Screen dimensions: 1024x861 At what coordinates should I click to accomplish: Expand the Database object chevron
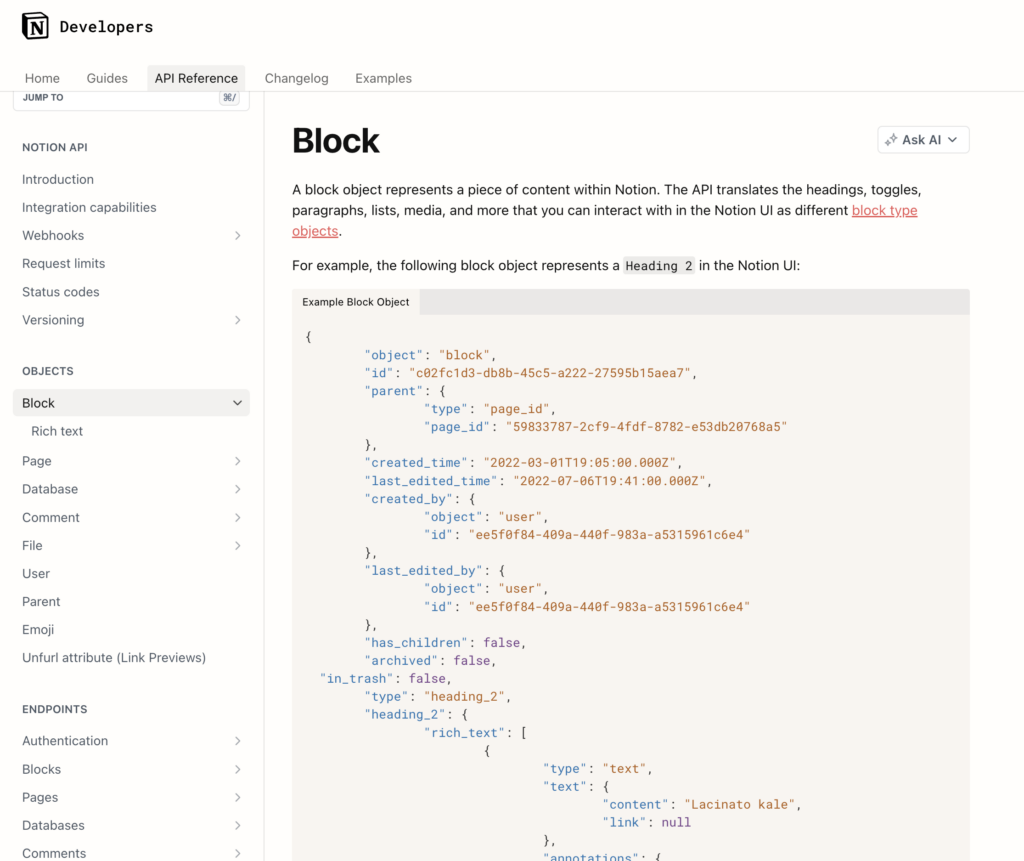[238, 489]
